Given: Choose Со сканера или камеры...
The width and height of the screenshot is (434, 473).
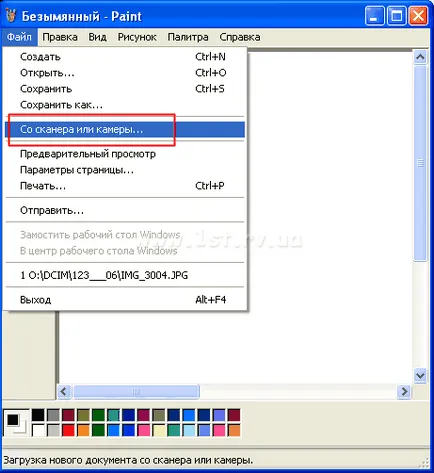Looking at the screenshot, I should click(x=125, y=129).
